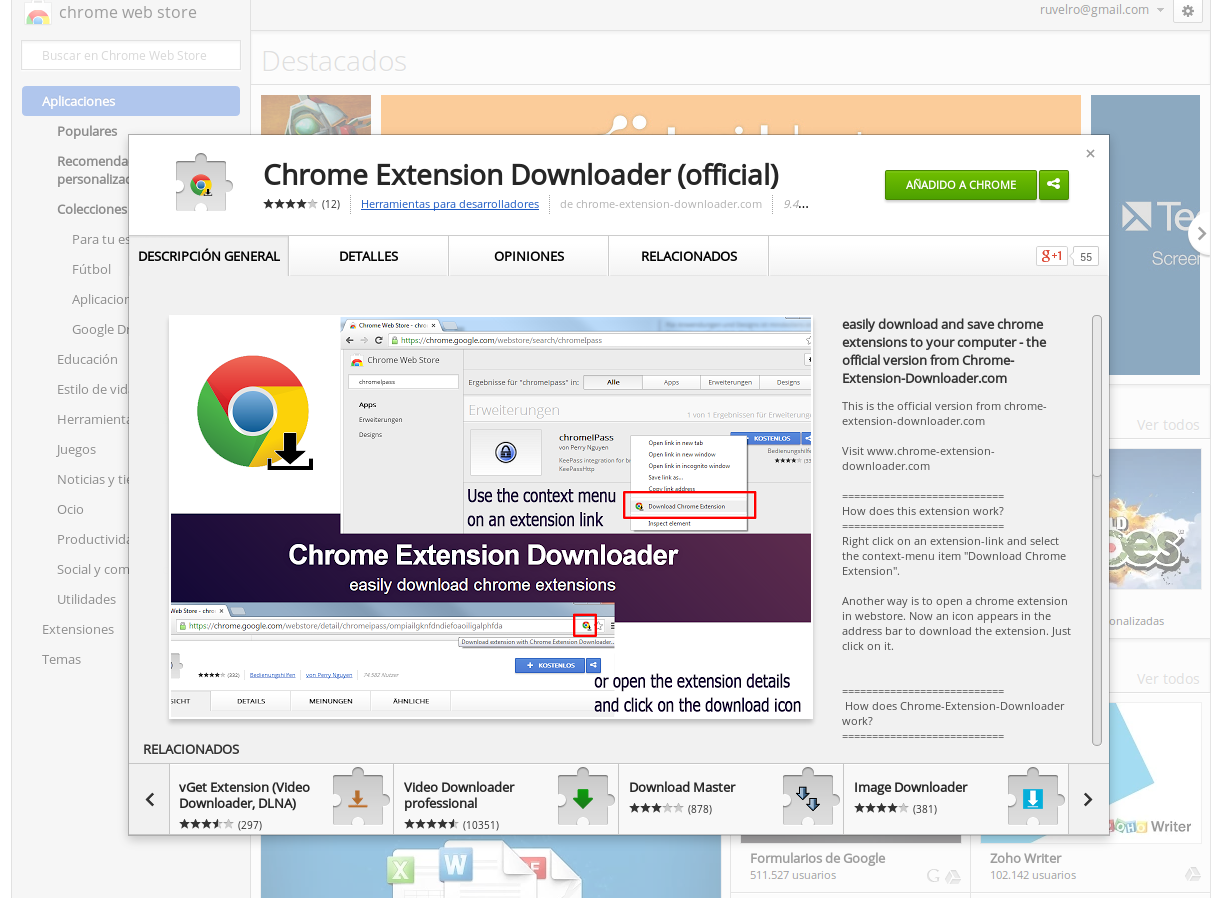Select Utilidades category in sidebar
Screen dimensions: 1230x898
pos(87,599)
